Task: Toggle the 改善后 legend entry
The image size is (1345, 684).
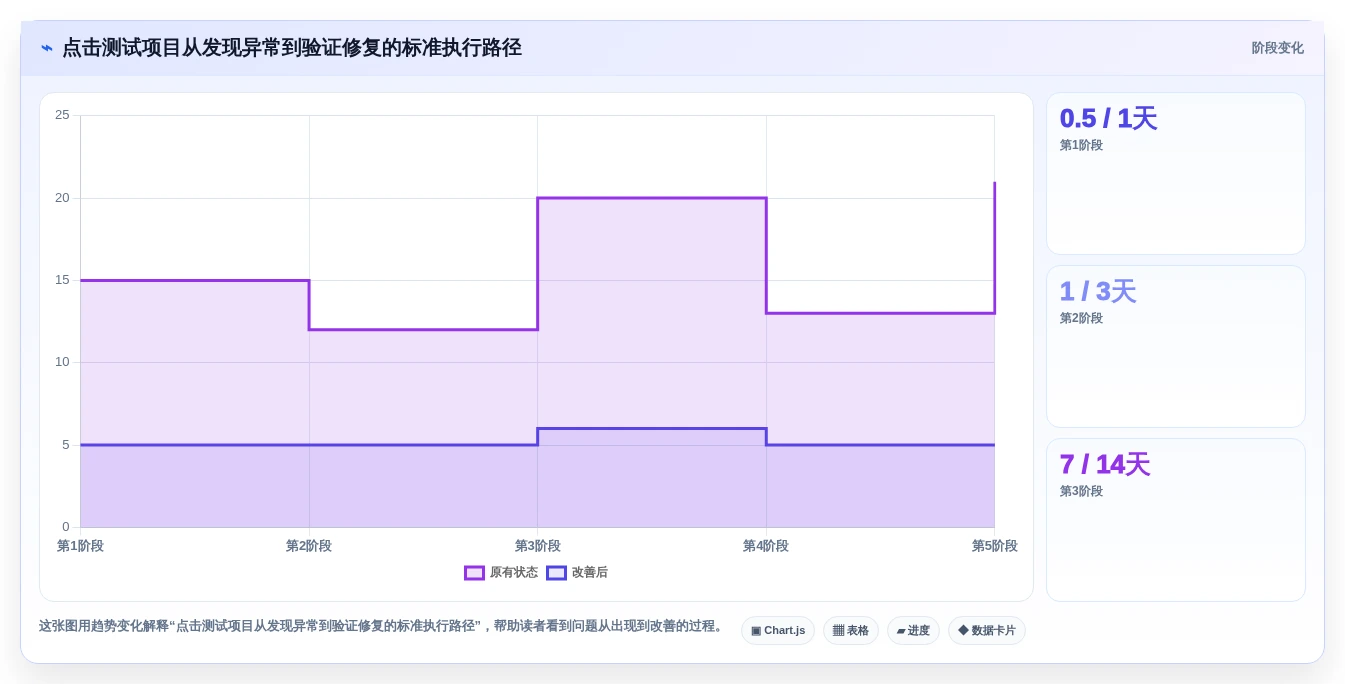Action: [x=577, y=573]
